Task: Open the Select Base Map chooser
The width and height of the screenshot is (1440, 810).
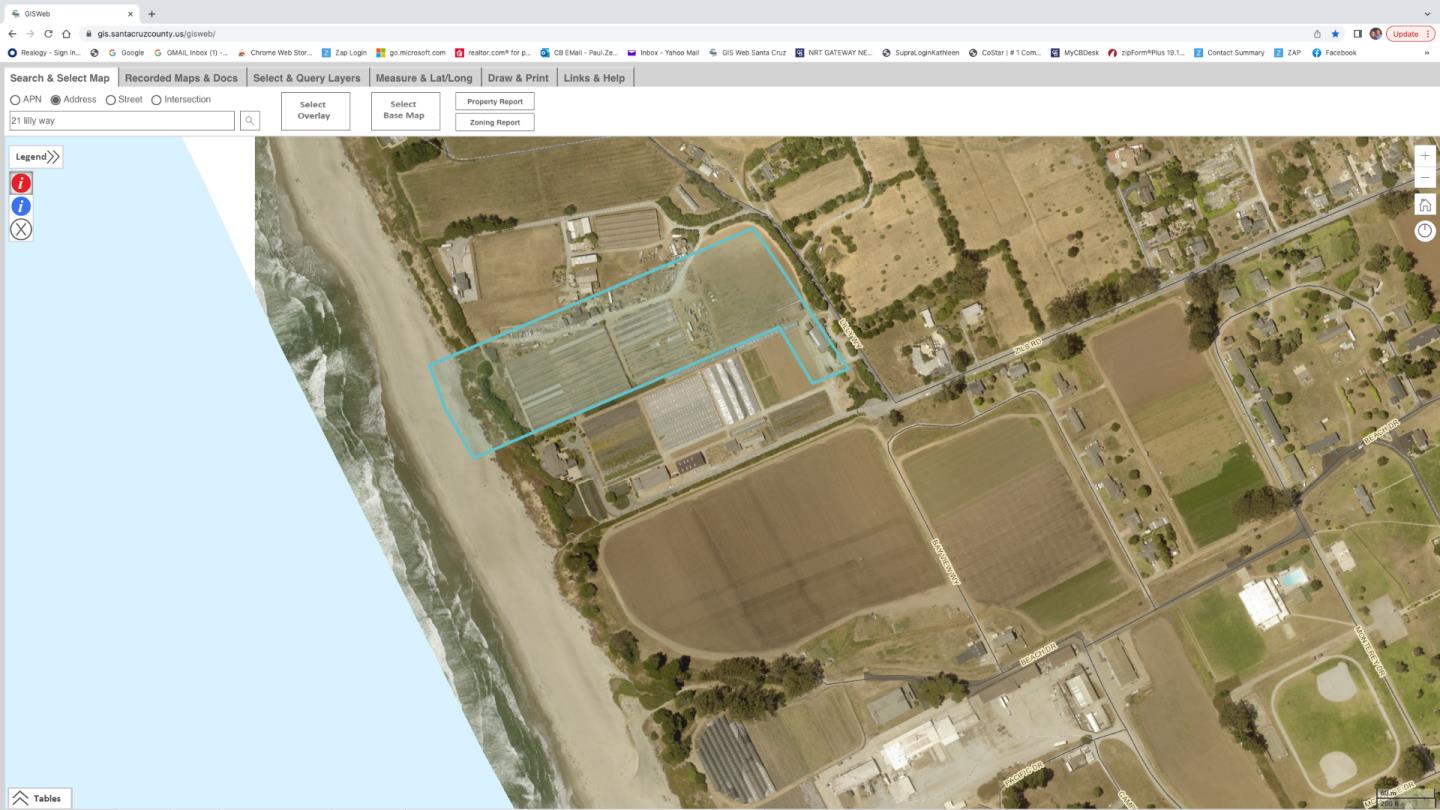Action: click(x=404, y=110)
